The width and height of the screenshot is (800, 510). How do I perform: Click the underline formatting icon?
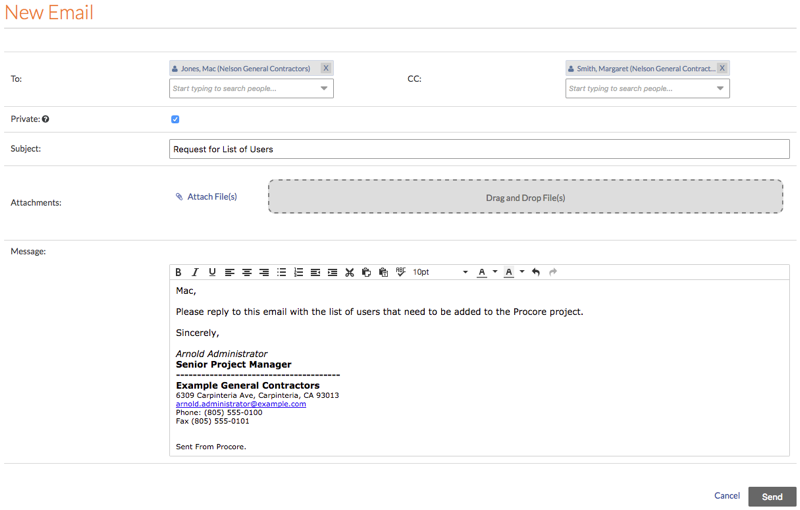212,272
